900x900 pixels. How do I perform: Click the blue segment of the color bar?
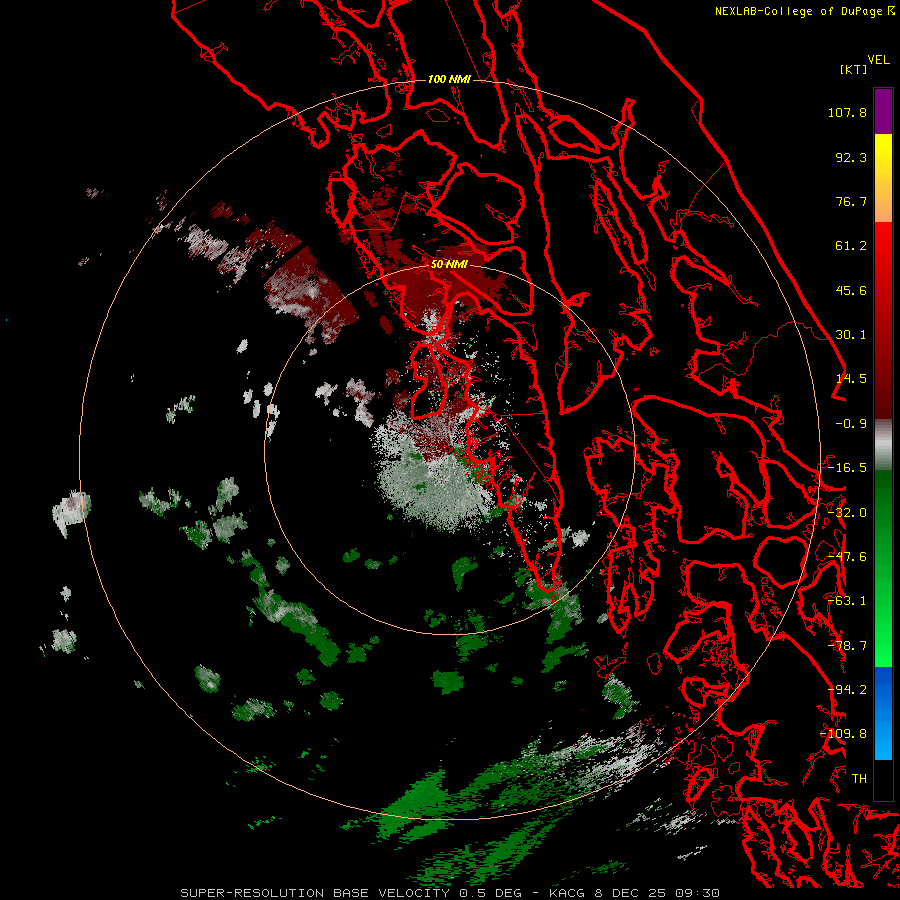883,713
